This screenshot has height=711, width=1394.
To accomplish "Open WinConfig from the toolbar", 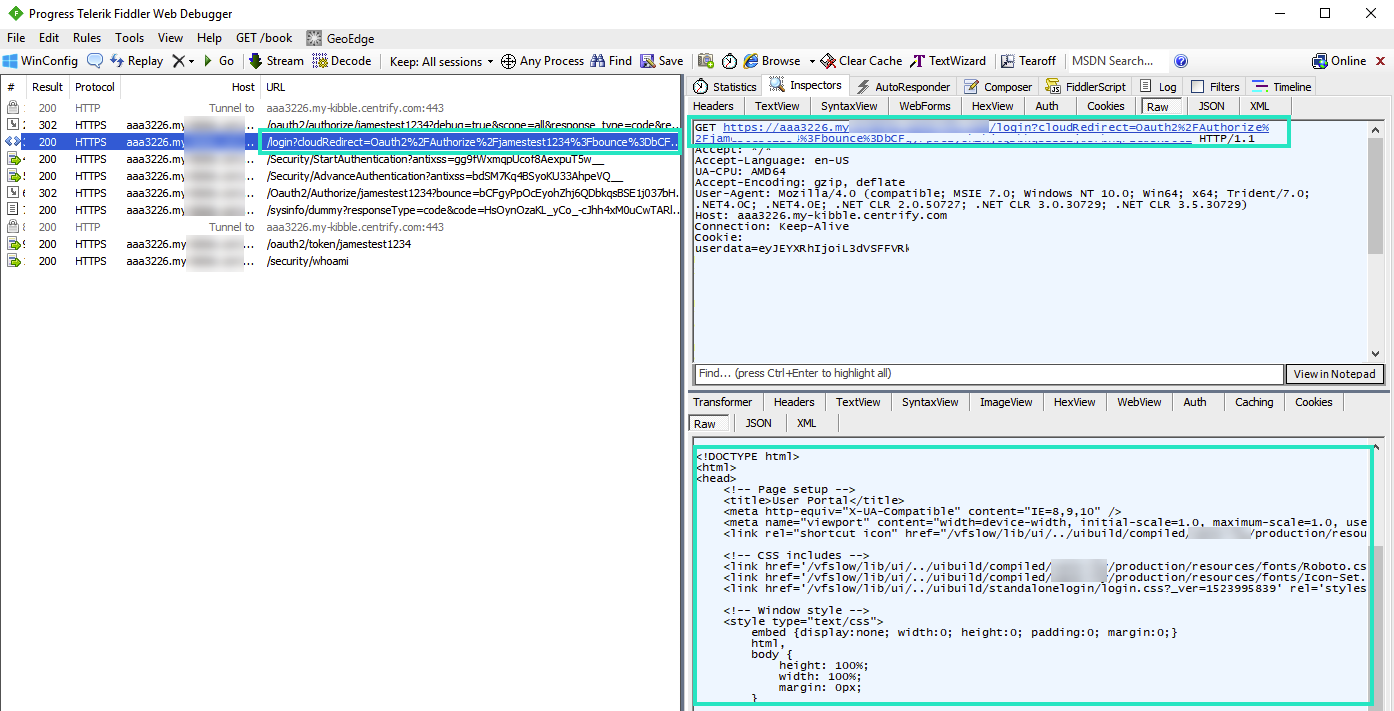I will click(x=41, y=61).
